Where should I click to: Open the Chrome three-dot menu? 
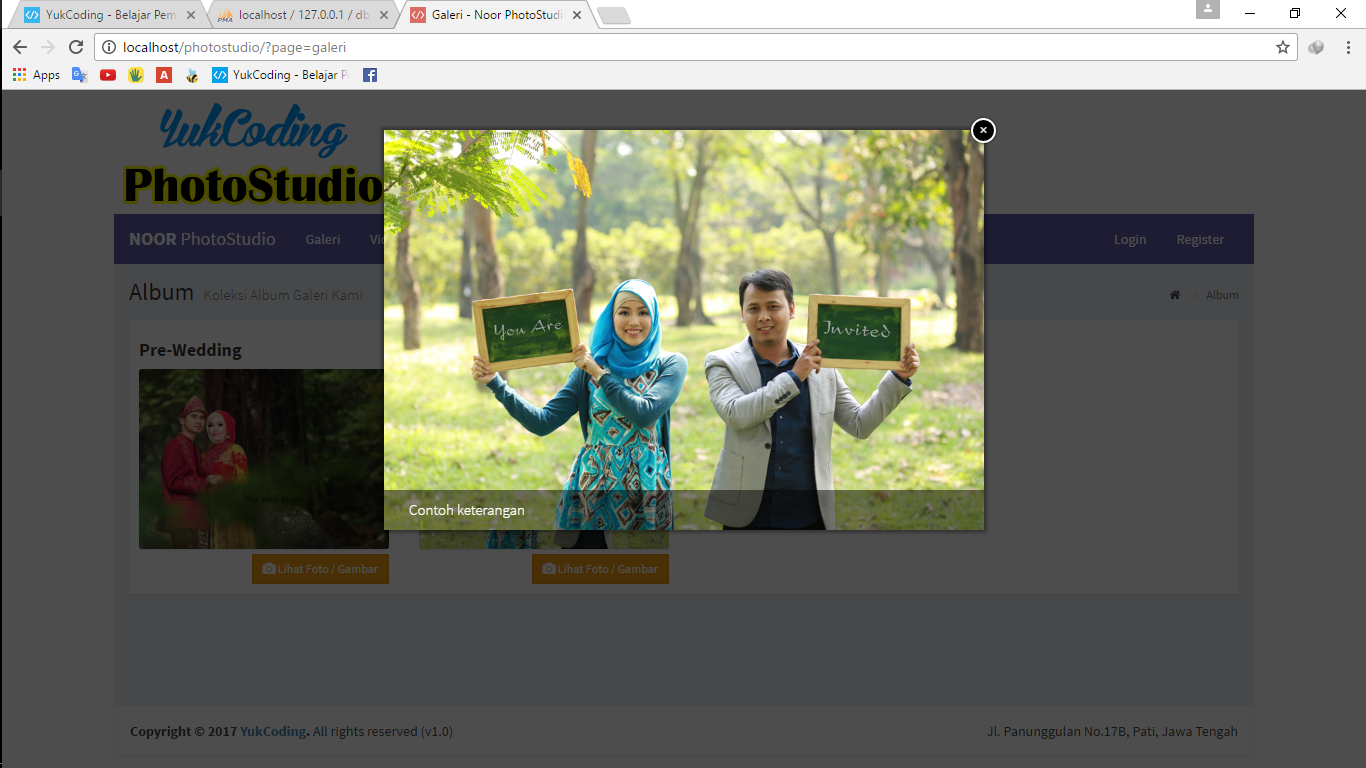1348,47
